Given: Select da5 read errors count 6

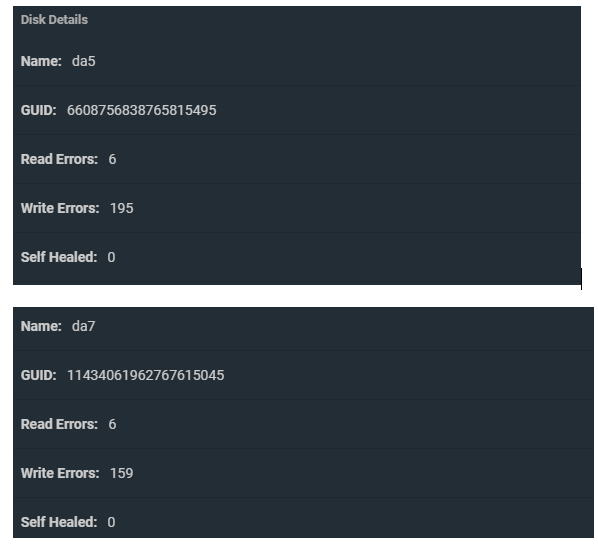Looking at the screenshot, I should click(x=112, y=159).
